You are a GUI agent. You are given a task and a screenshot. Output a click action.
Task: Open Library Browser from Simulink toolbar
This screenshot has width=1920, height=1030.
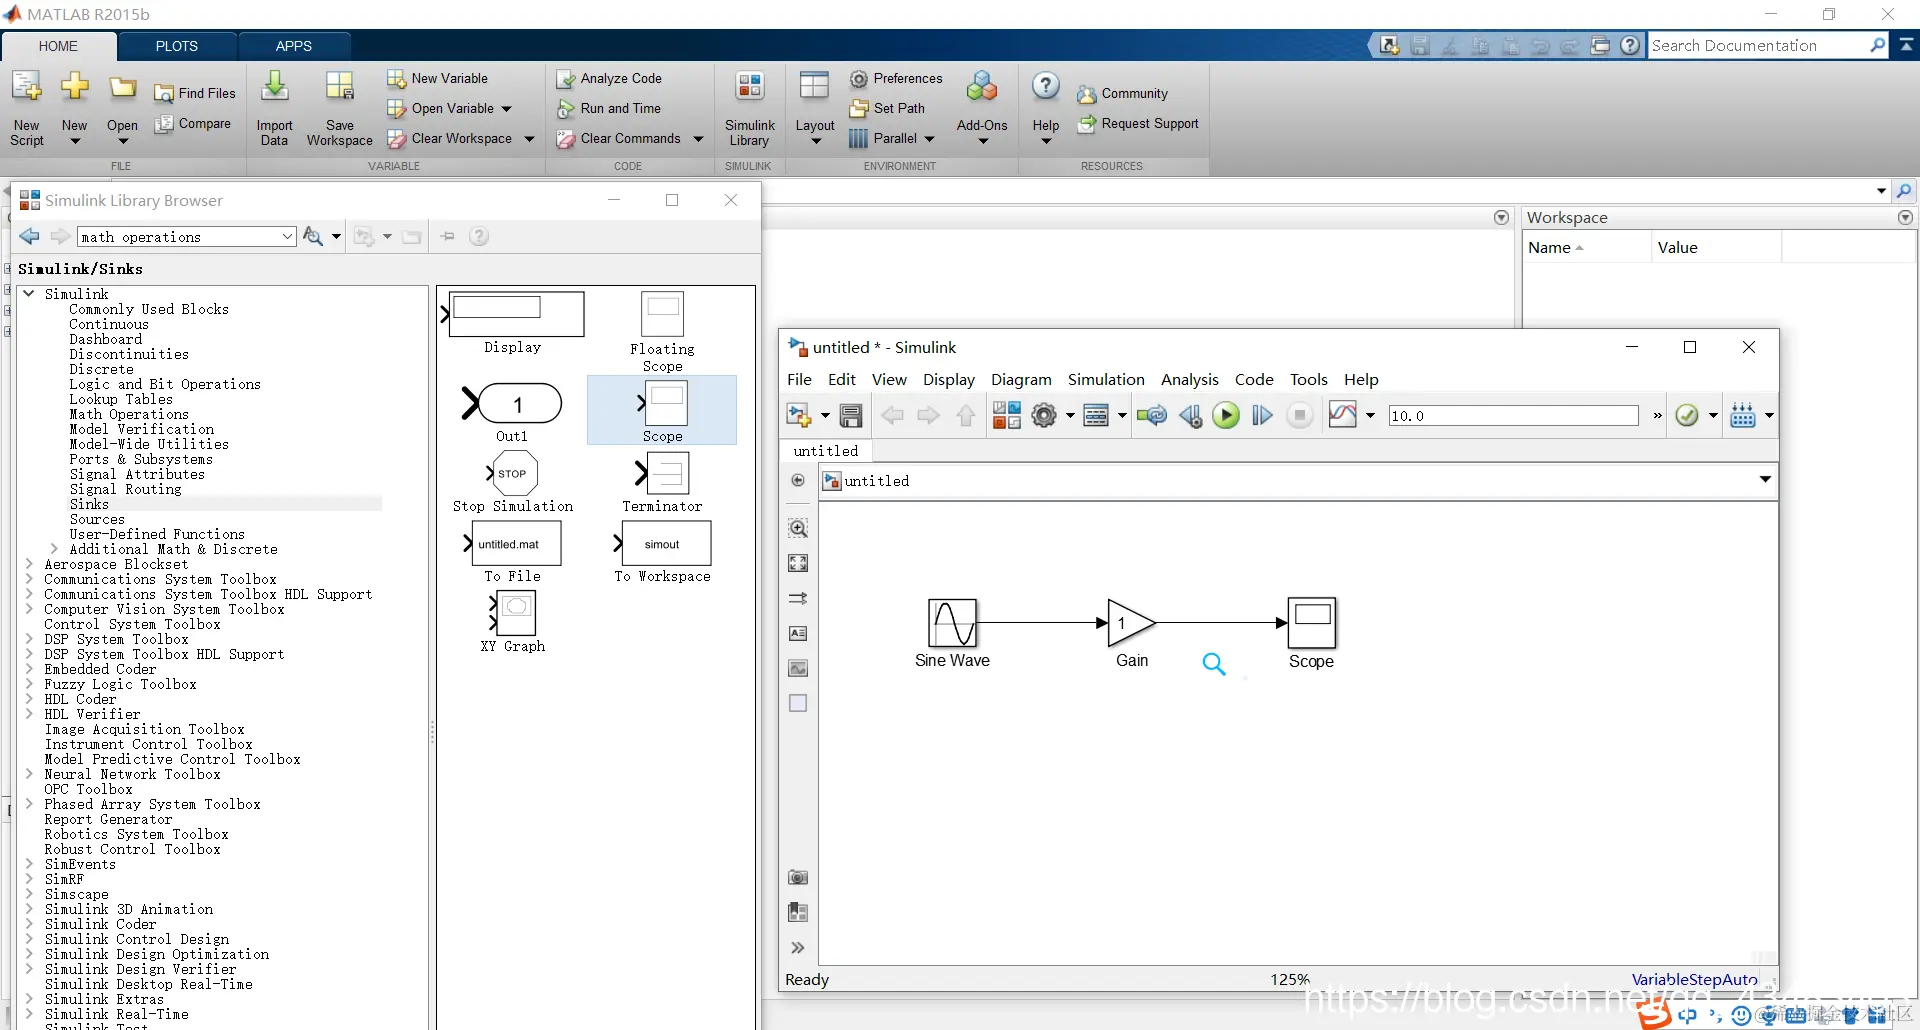[x=1006, y=415]
